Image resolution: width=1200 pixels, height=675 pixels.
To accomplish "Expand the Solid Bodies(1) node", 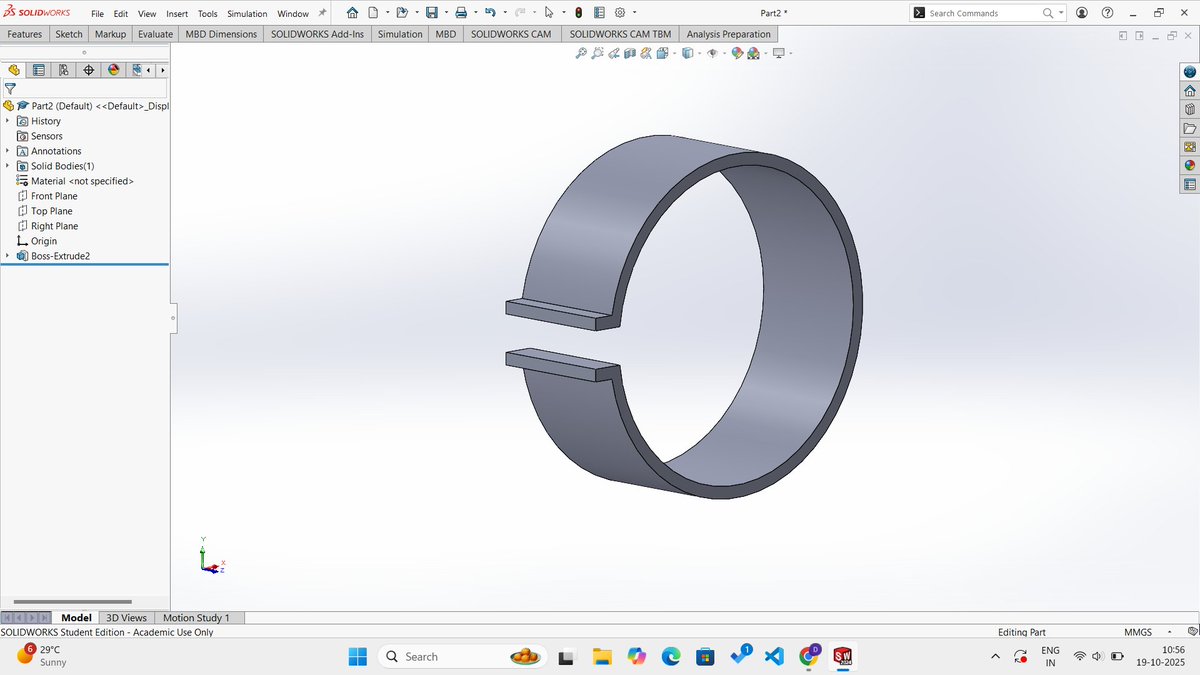I will (x=8, y=166).
